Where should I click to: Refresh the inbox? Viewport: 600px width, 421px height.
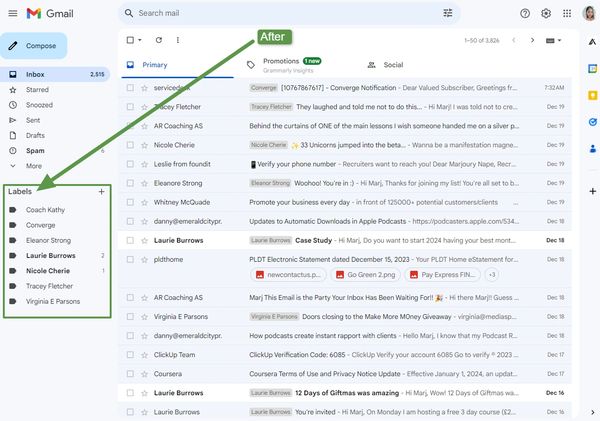(x=159, y=40)
